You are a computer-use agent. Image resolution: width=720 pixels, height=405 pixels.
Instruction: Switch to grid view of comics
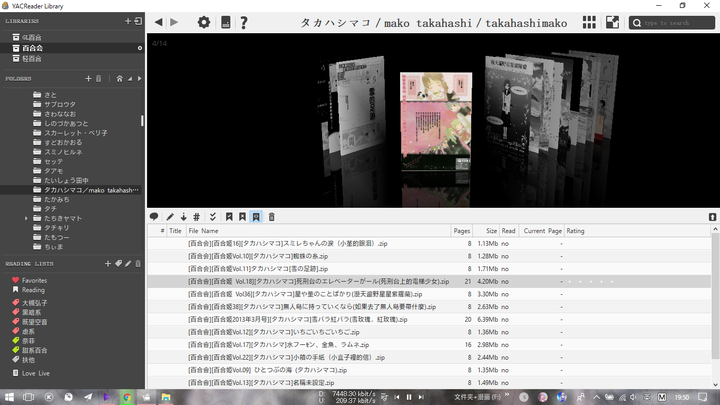589,22
